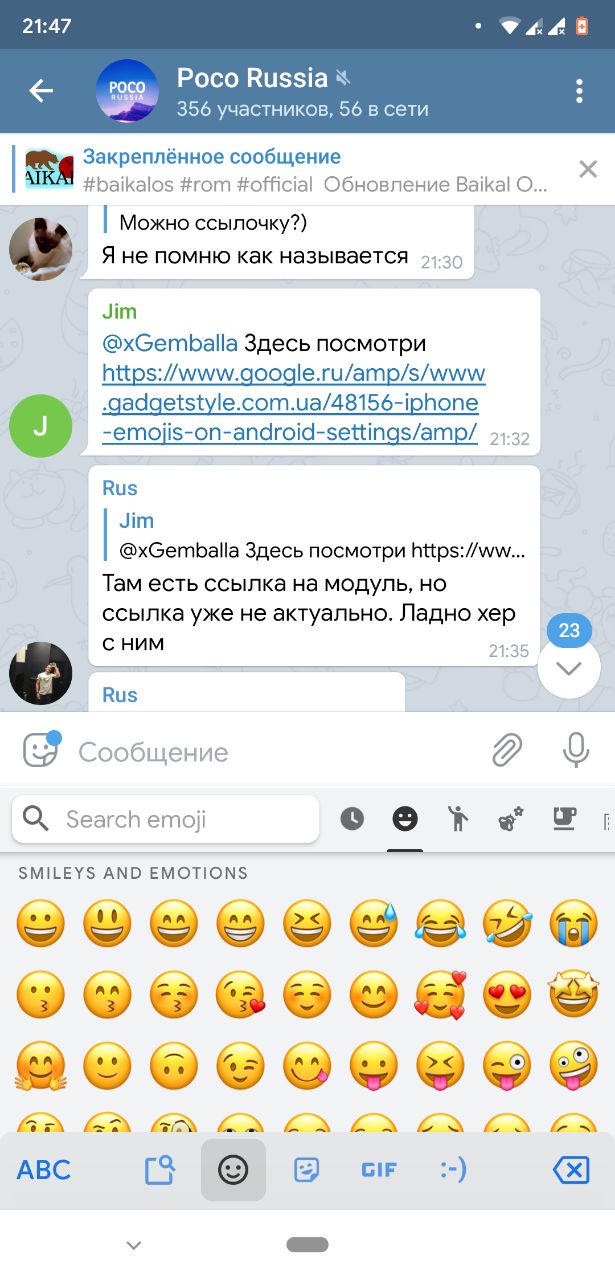Open the three-dot chat options menu
Image resolution: width=615 pixels, height=1280 pixels.
click(x=579, y=91)
